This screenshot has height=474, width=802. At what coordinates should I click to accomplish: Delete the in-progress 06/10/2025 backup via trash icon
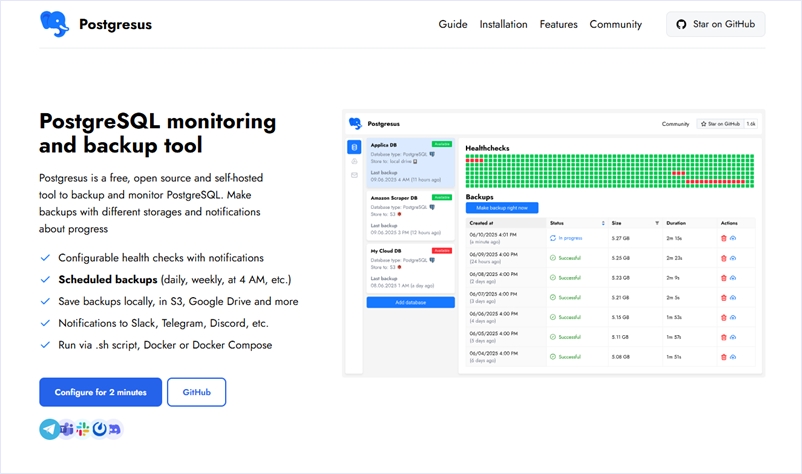(724, 238)
